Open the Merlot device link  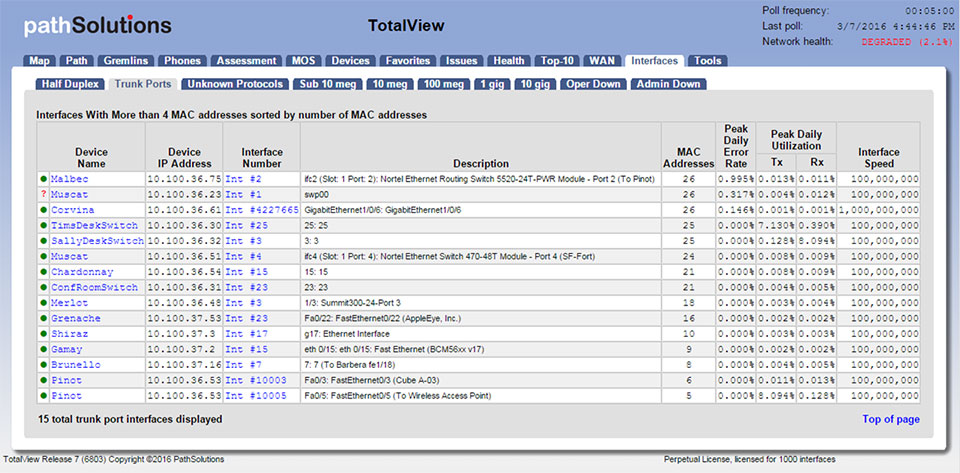[69, 303]
